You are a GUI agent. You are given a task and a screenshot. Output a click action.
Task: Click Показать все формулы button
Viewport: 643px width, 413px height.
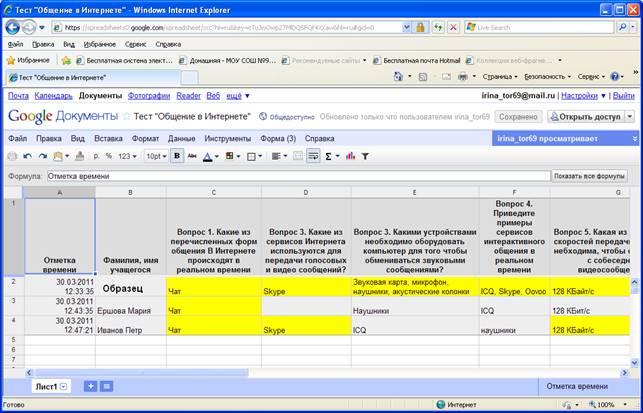[589, 176]
